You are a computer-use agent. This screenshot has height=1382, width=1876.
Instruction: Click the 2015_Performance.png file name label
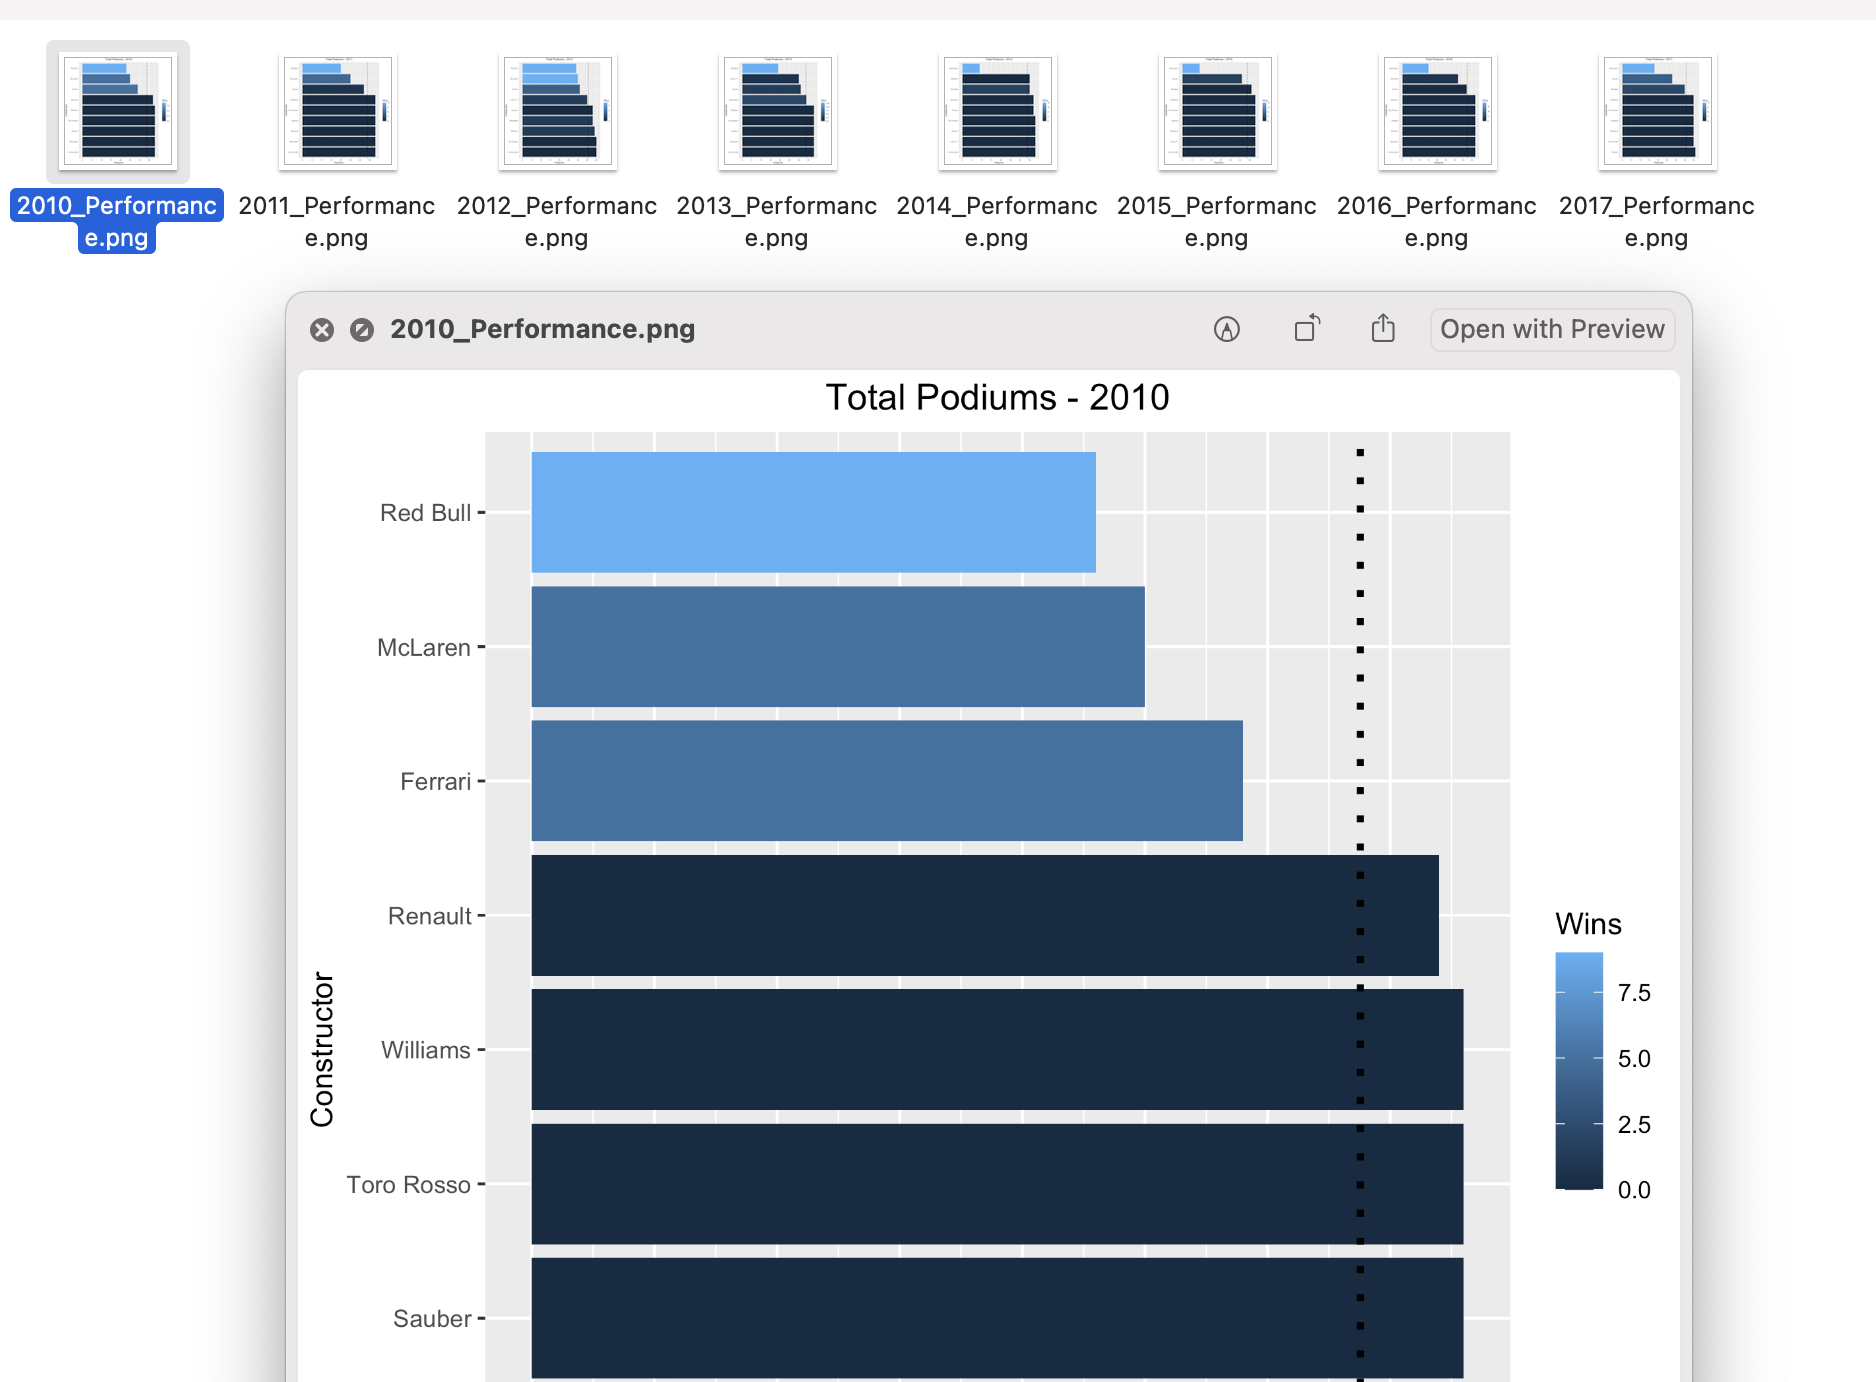(1217, 221)
